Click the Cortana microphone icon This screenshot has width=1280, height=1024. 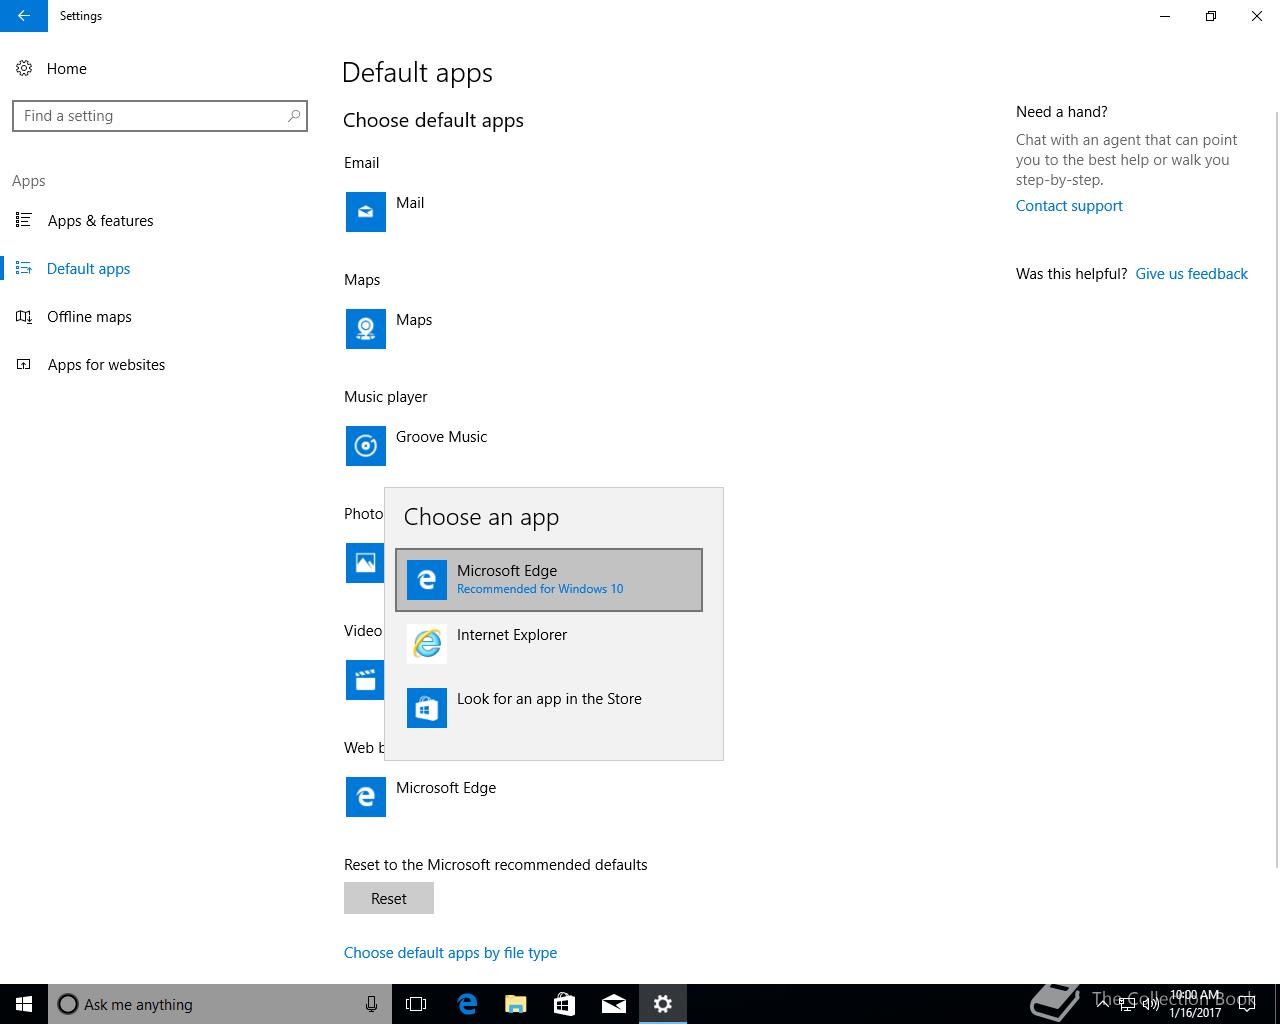tap(371, 1004)
